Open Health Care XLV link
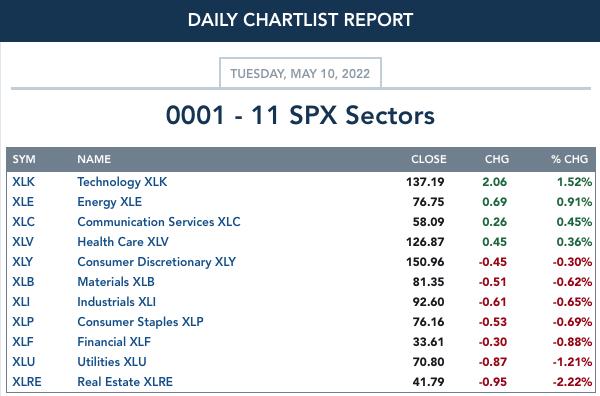Screen dimensions: 600x396 pos(123,242)
